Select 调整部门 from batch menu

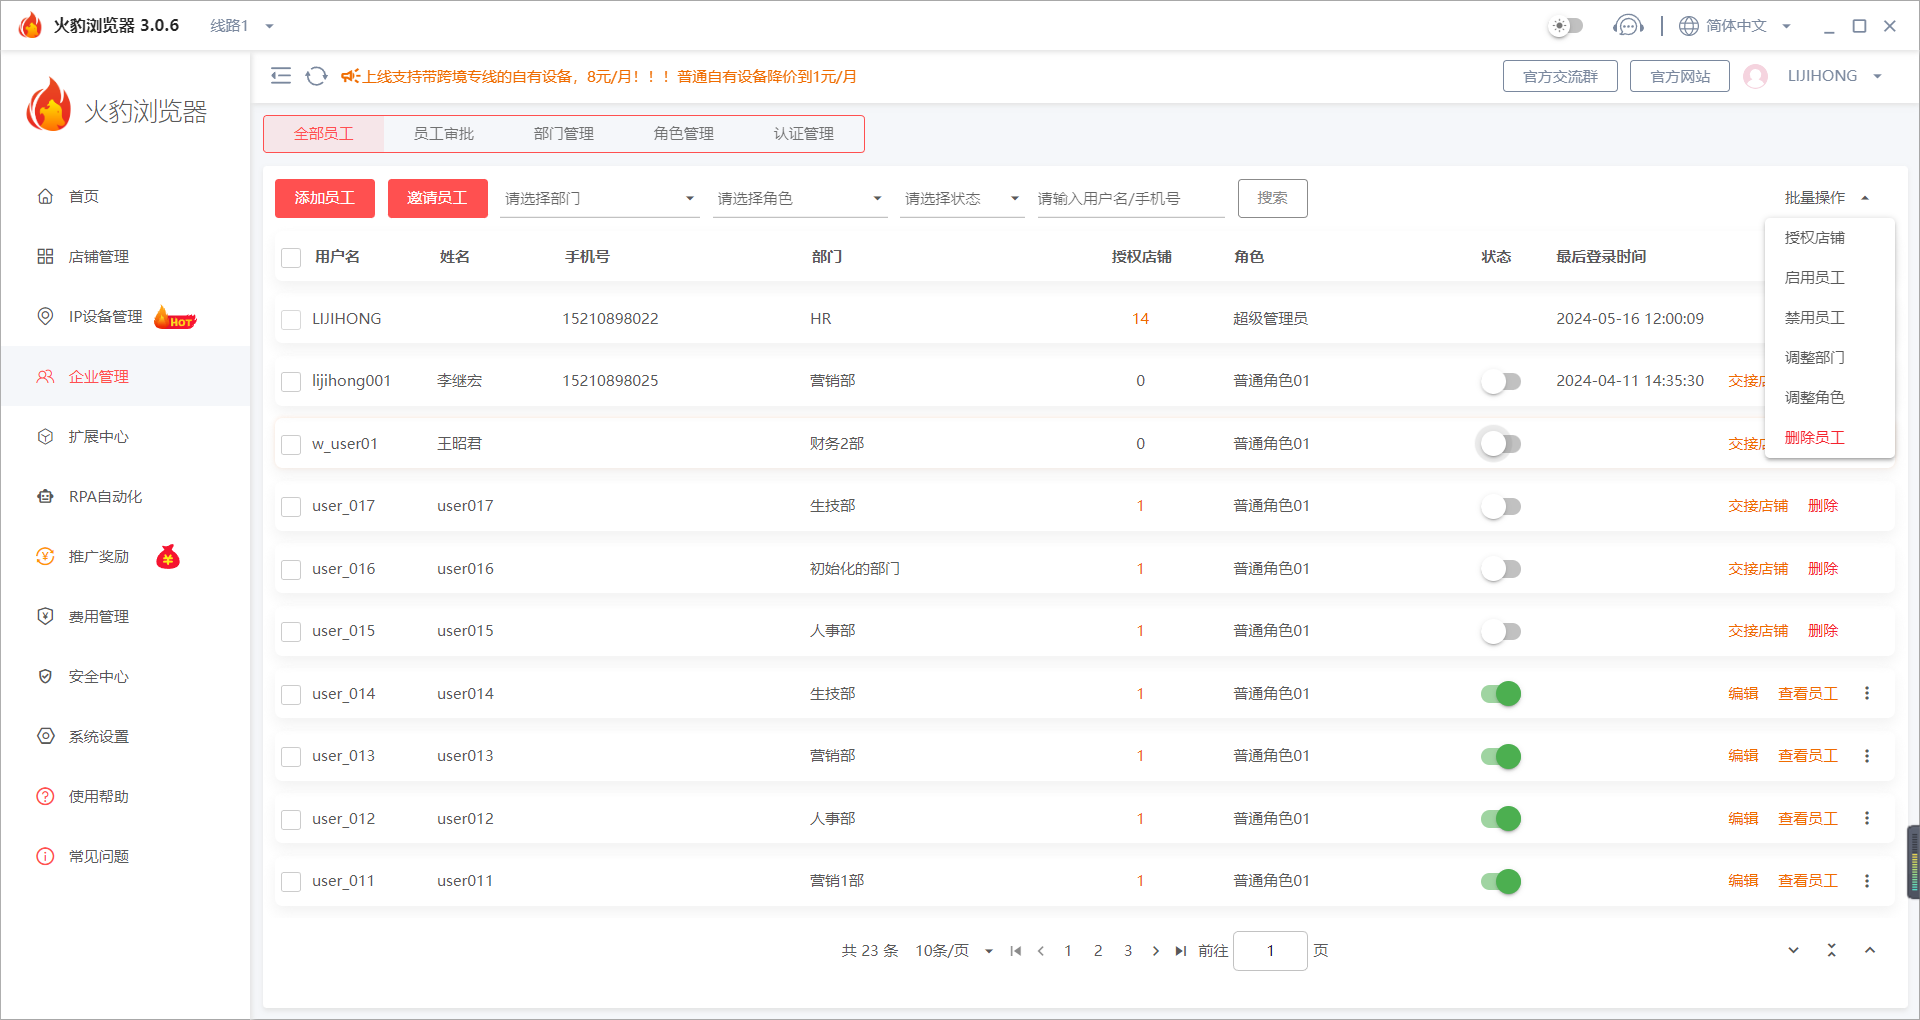[x=1830, y=358]
